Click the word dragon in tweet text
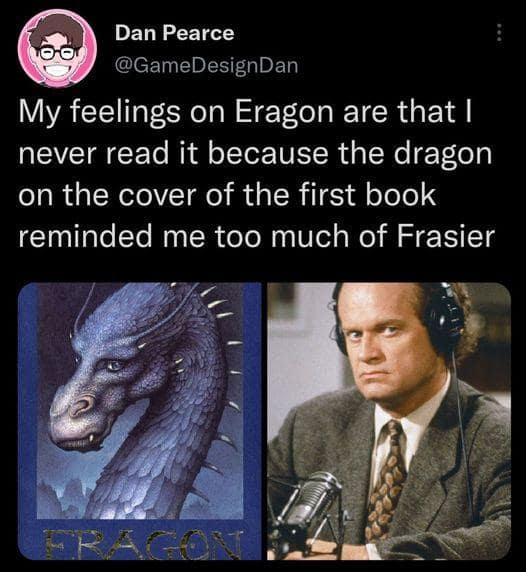 tap(443, 154)
